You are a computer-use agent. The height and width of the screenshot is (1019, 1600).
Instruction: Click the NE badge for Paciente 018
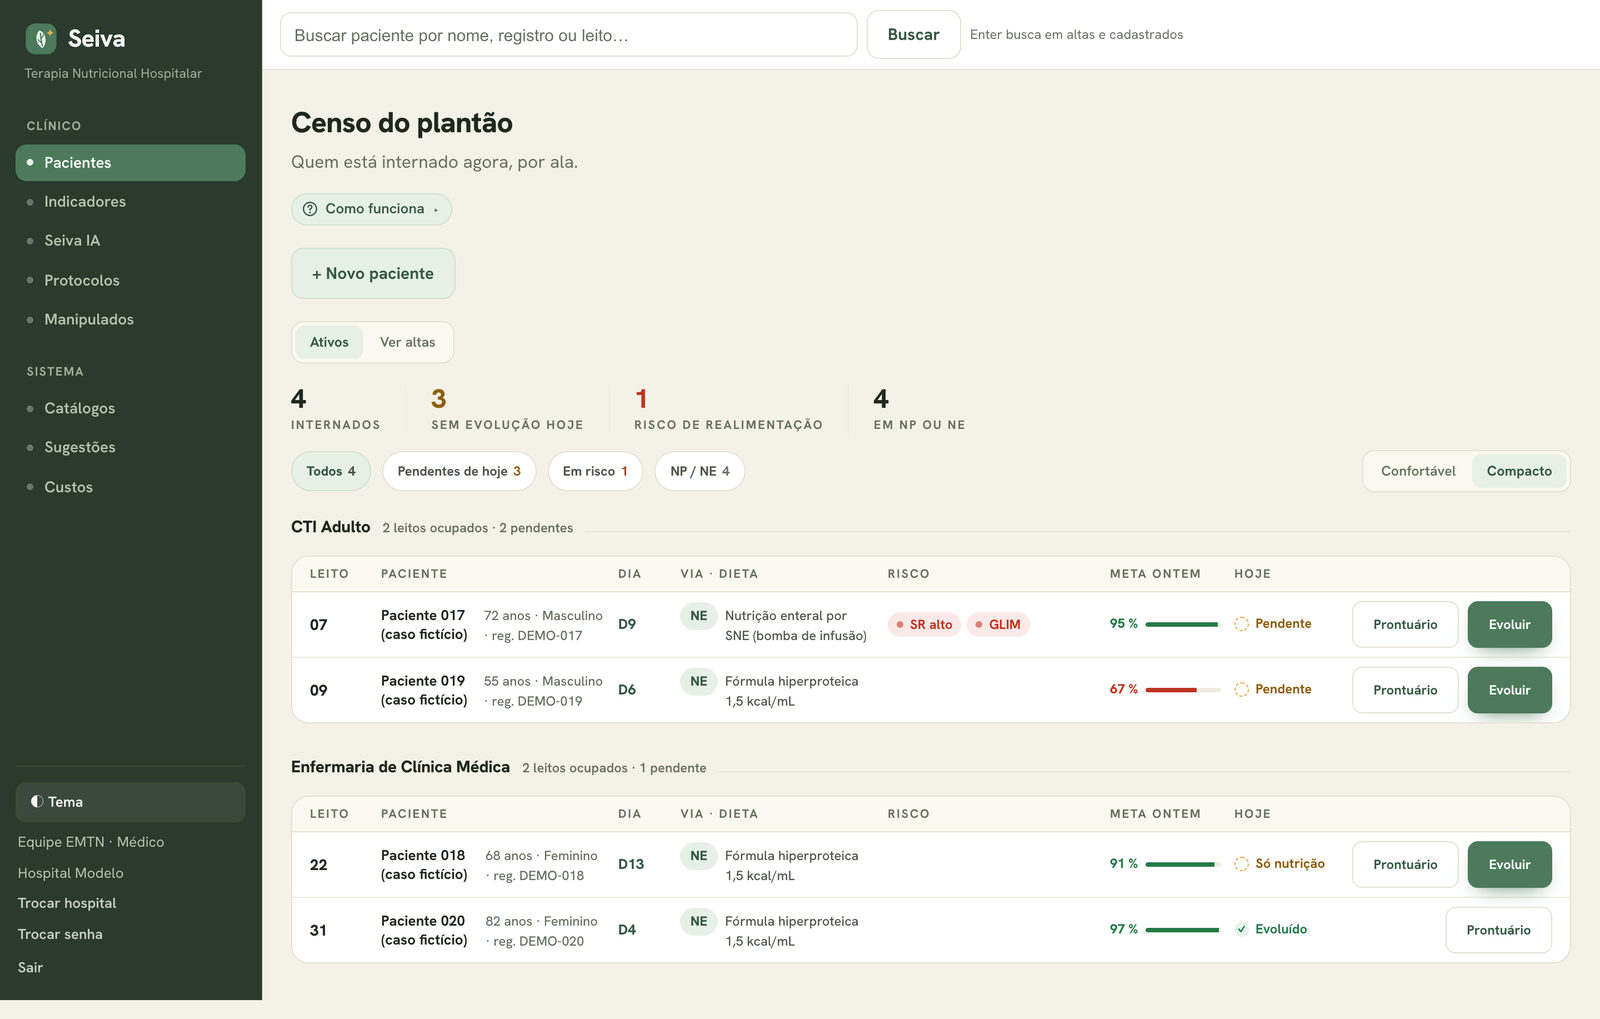(698, 856)
